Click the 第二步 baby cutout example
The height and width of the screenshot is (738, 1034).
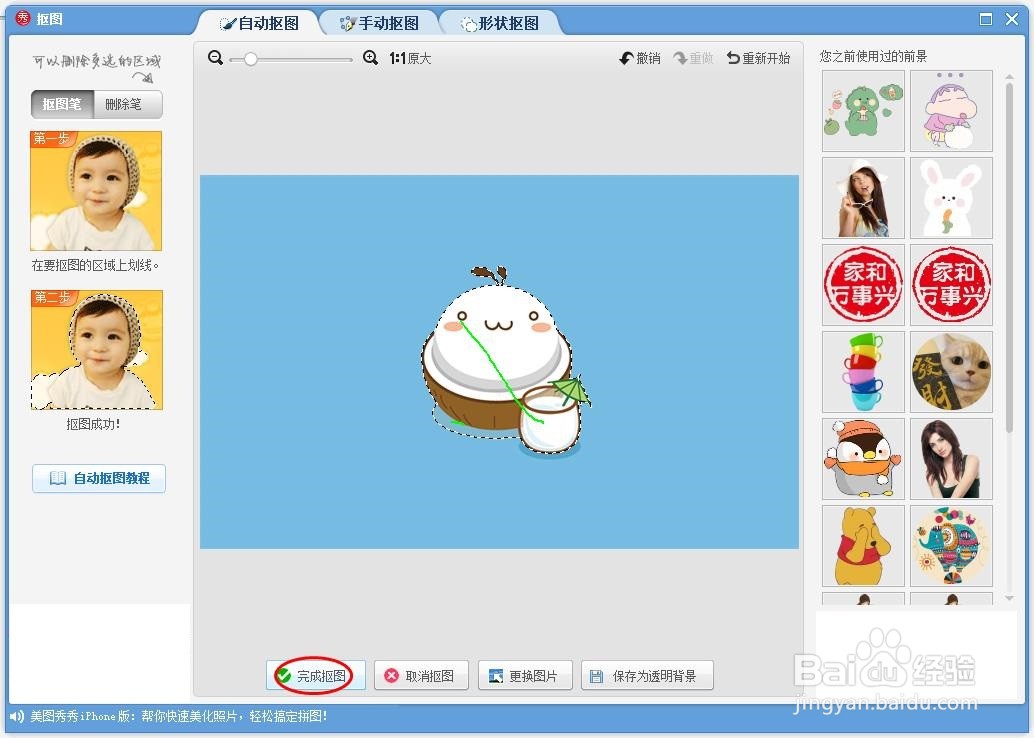96,350
